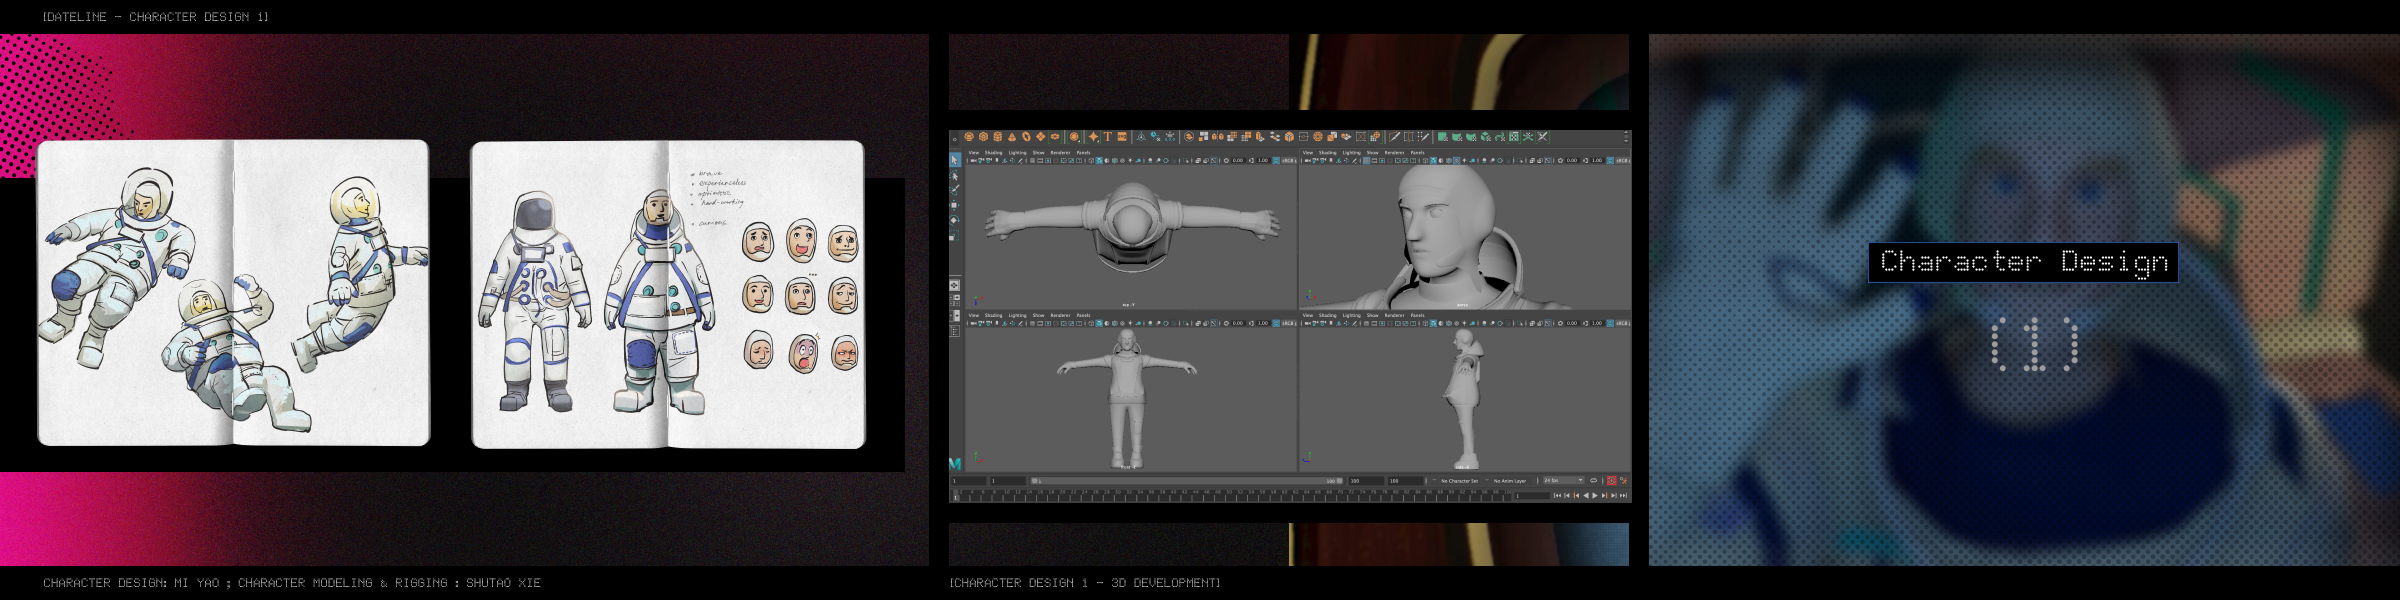Step to next keyframe button
The width and height of the screenshot is (2400, 600).
click(1604, 495)
